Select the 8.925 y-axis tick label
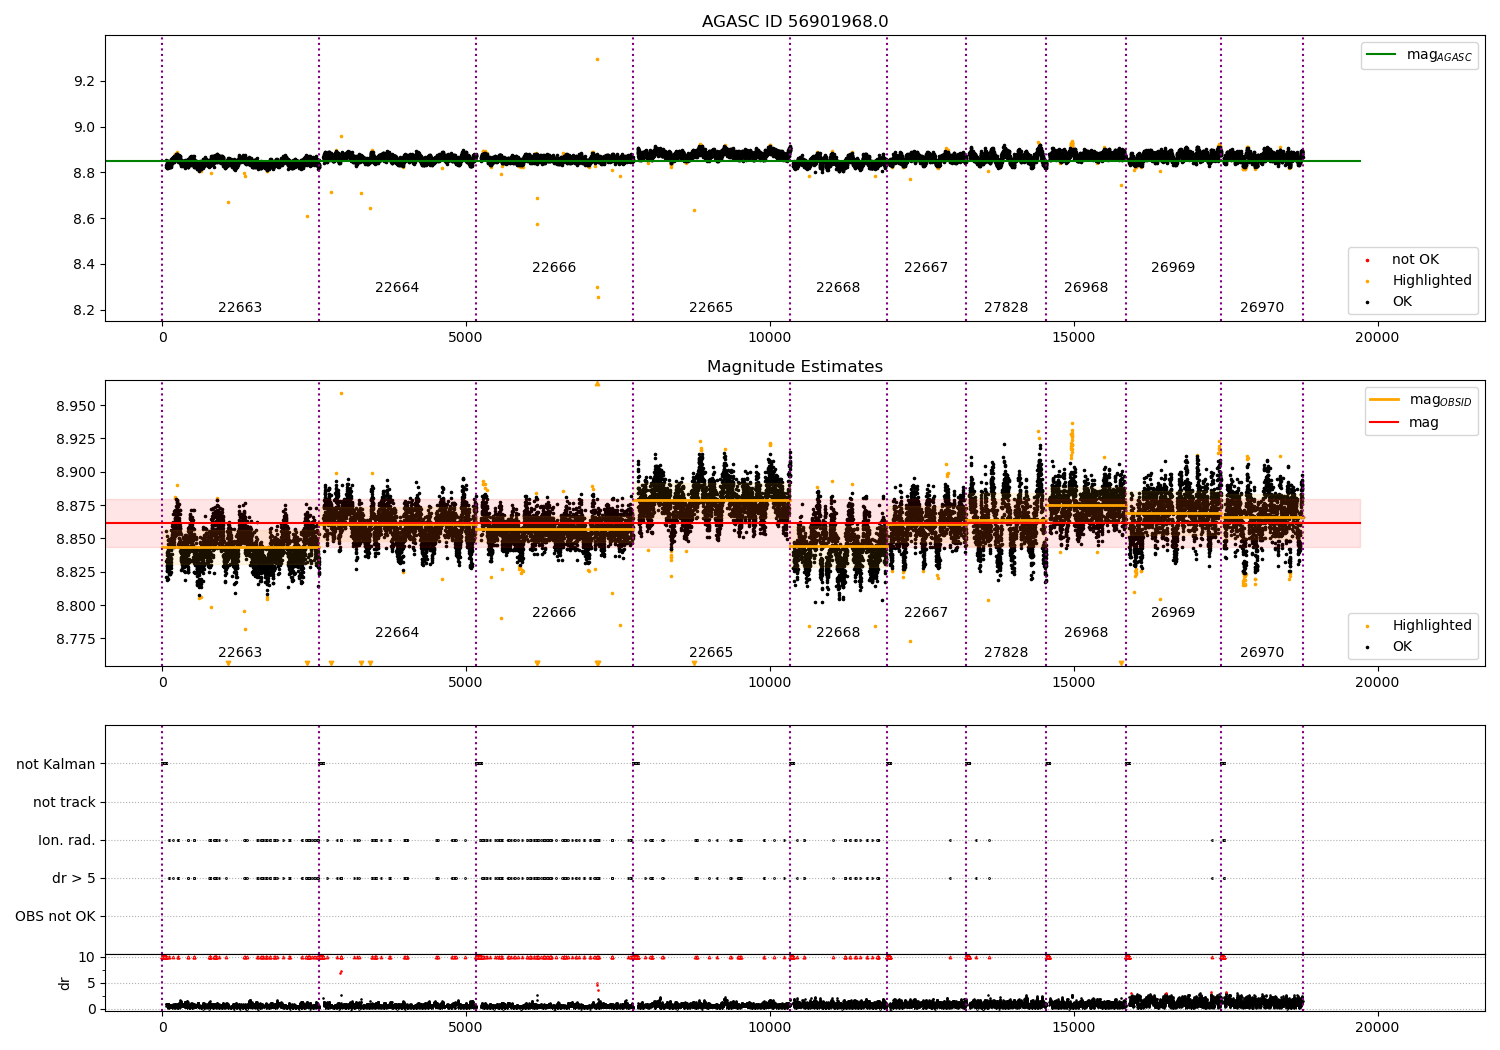This screenshot has height=1050, width=1500. pyautogui.click(x=76, y=439)
